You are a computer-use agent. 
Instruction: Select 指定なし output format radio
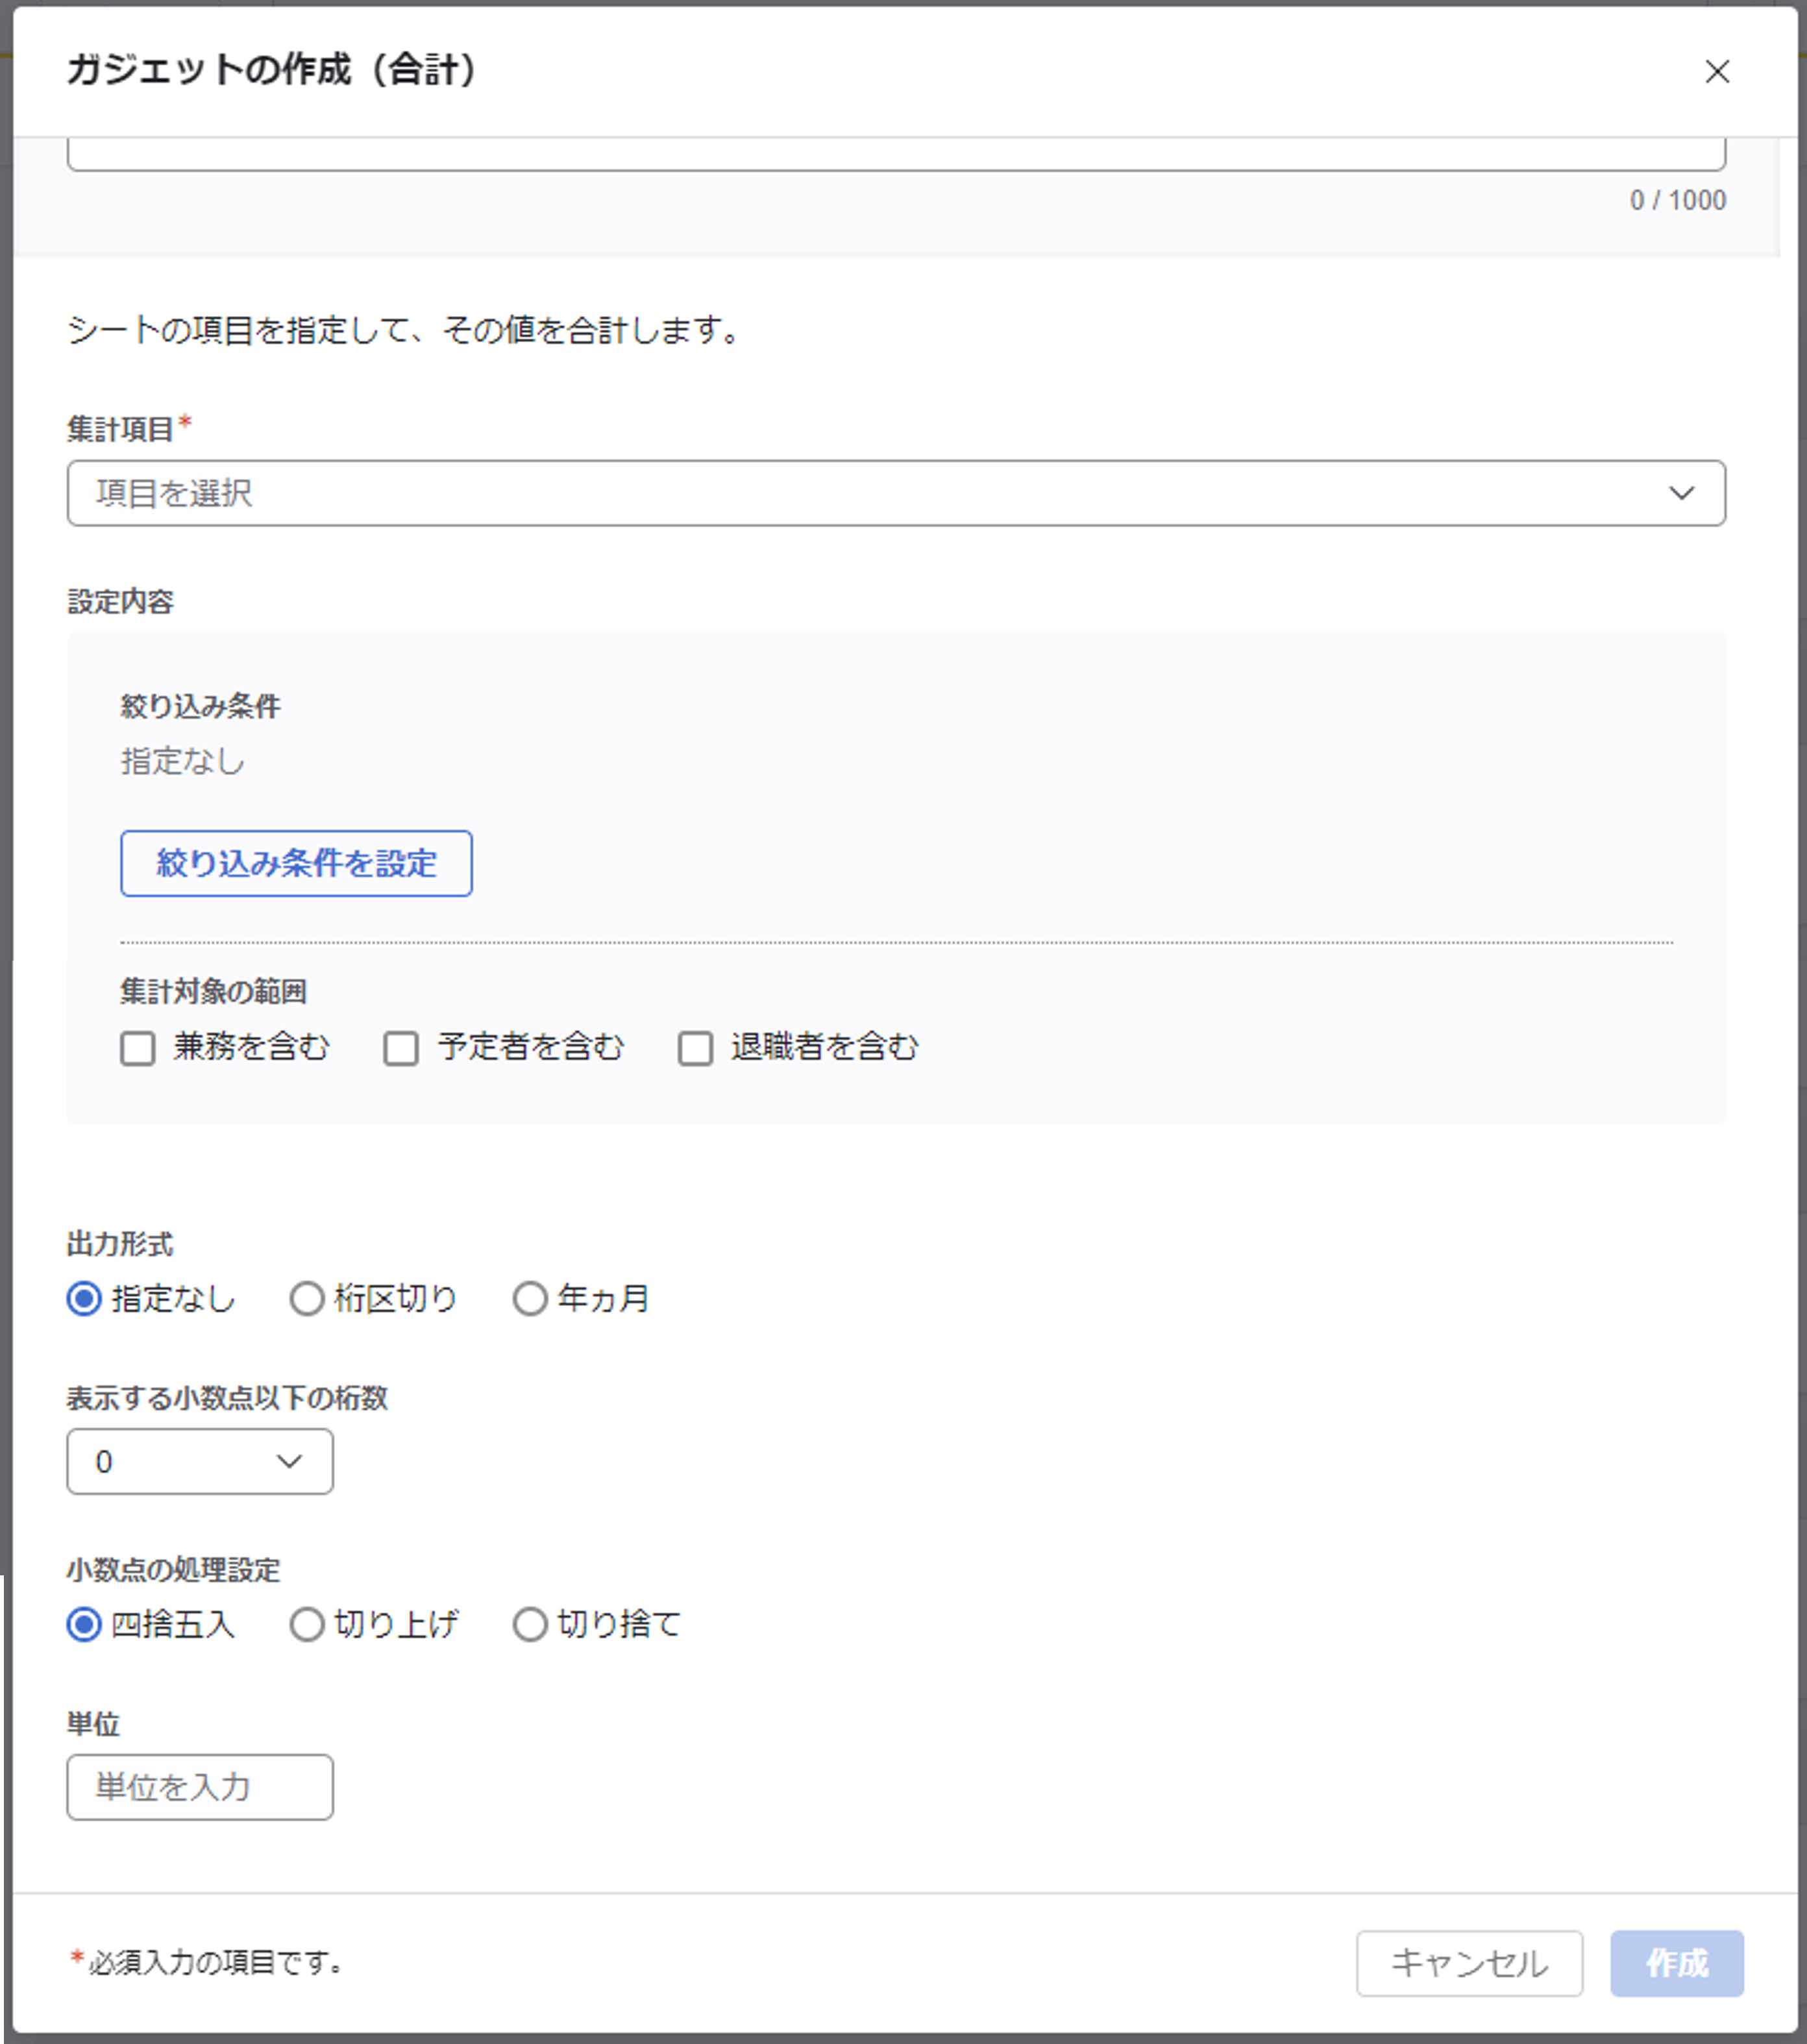pyautogui.click(x=84, y=1299)
